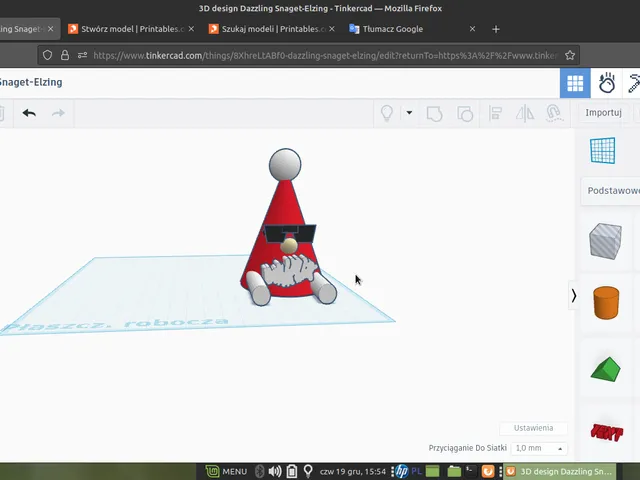
Task: Show the tracking protection shield info
Action: click(x=47, y=55)
